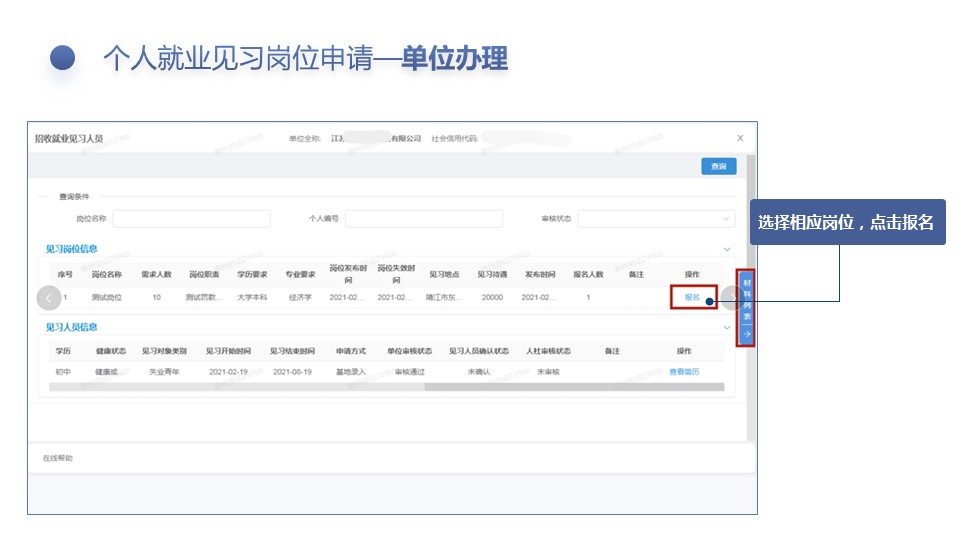Open the 查看简历 link in trainee row
Viewport: 960px width, 540px height.
[x=684, y=371]
